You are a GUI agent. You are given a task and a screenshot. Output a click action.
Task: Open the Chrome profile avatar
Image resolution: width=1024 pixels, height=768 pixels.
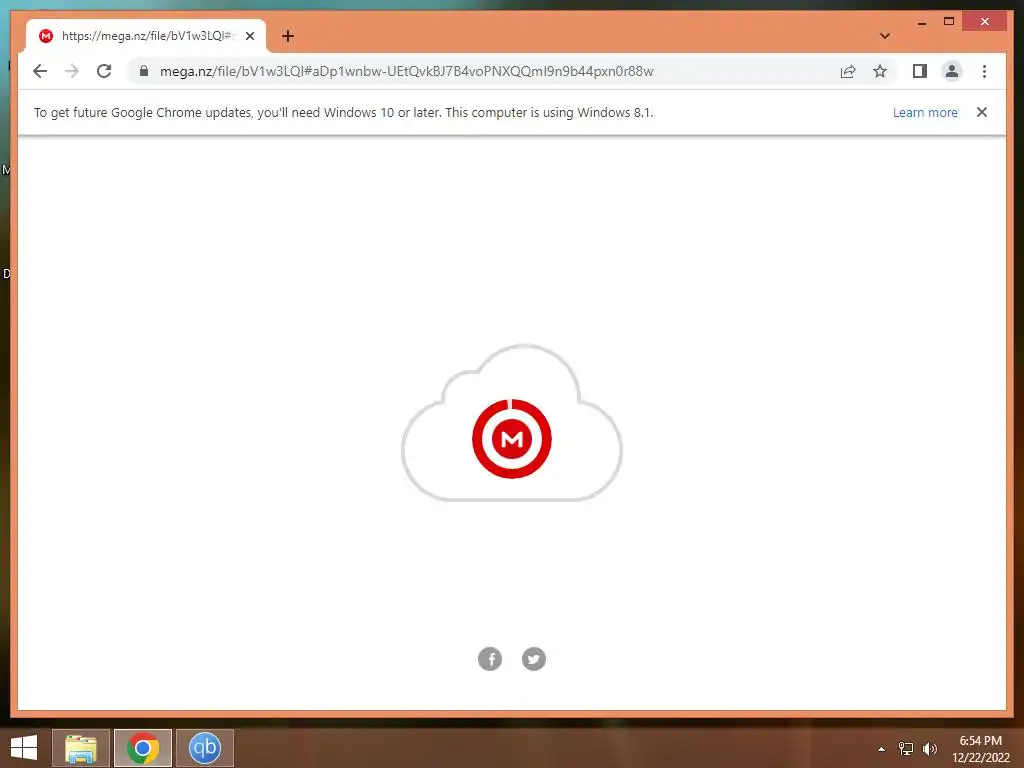[x=952, y=71]
